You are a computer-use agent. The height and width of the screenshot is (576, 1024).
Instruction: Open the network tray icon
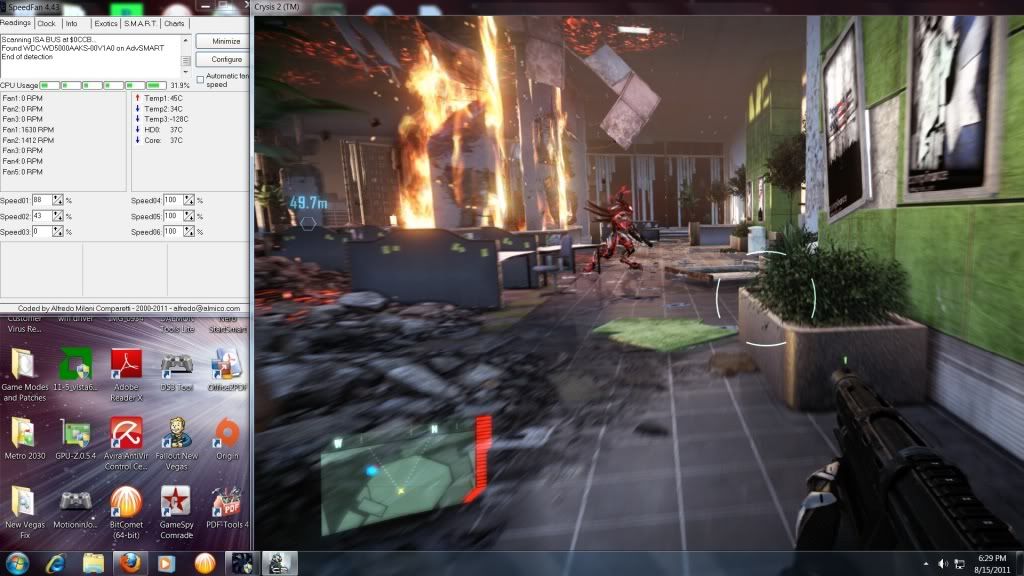pyautogui.click(x=959, y=564)
